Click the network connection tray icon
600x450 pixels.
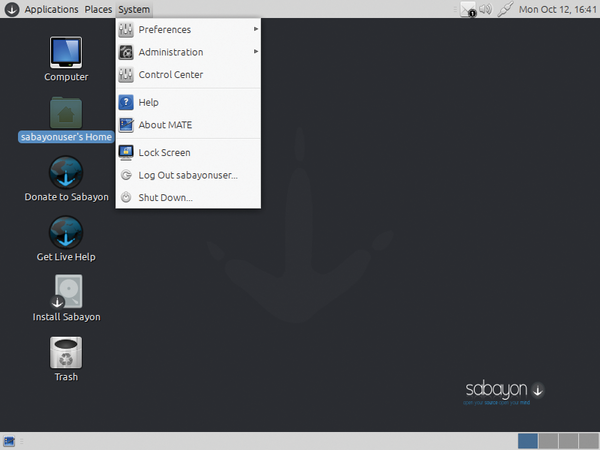(505, 9)
